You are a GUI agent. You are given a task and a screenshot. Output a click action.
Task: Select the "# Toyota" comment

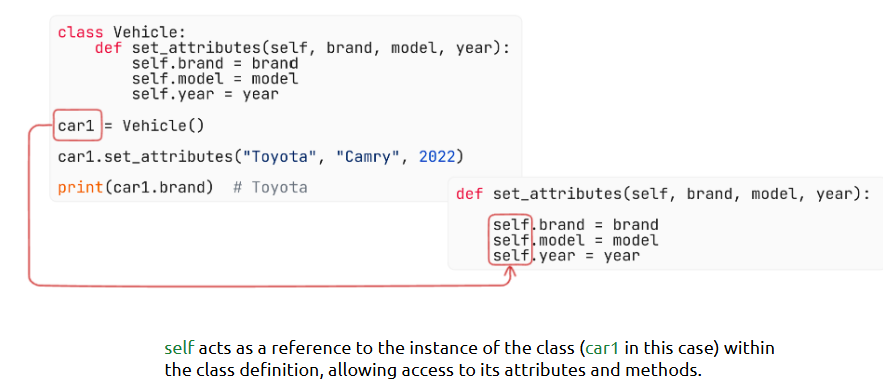point(270,187)
